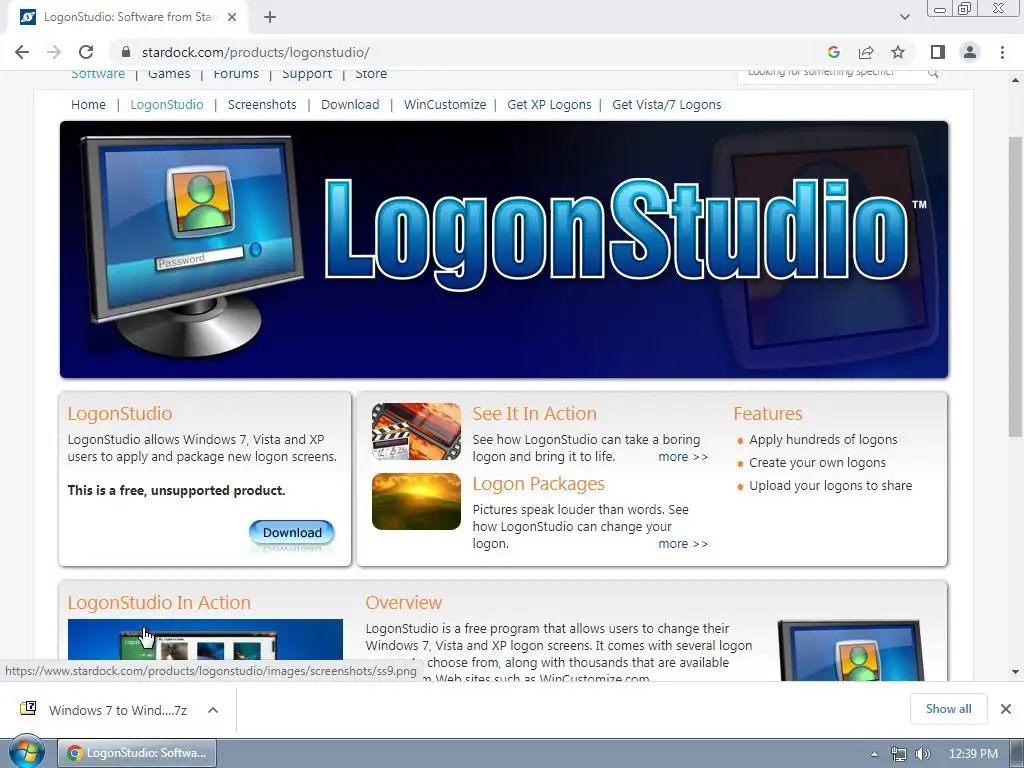Viewport: 1024px width, 768px height.
Task: Open the Support top menu link
Action: pyautogui.click(x=307, y=74)
